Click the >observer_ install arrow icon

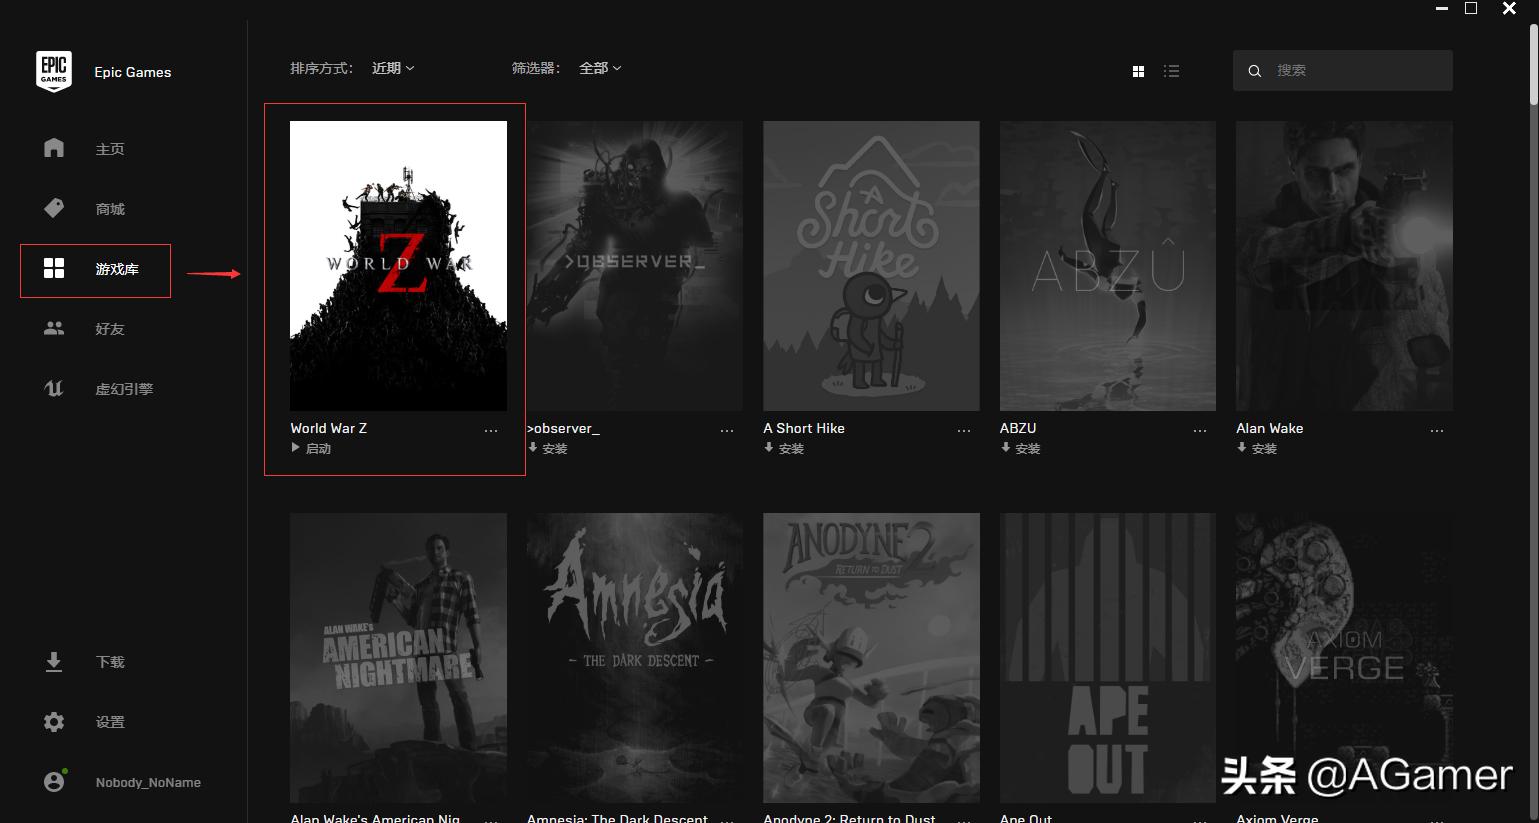point(532,448)
